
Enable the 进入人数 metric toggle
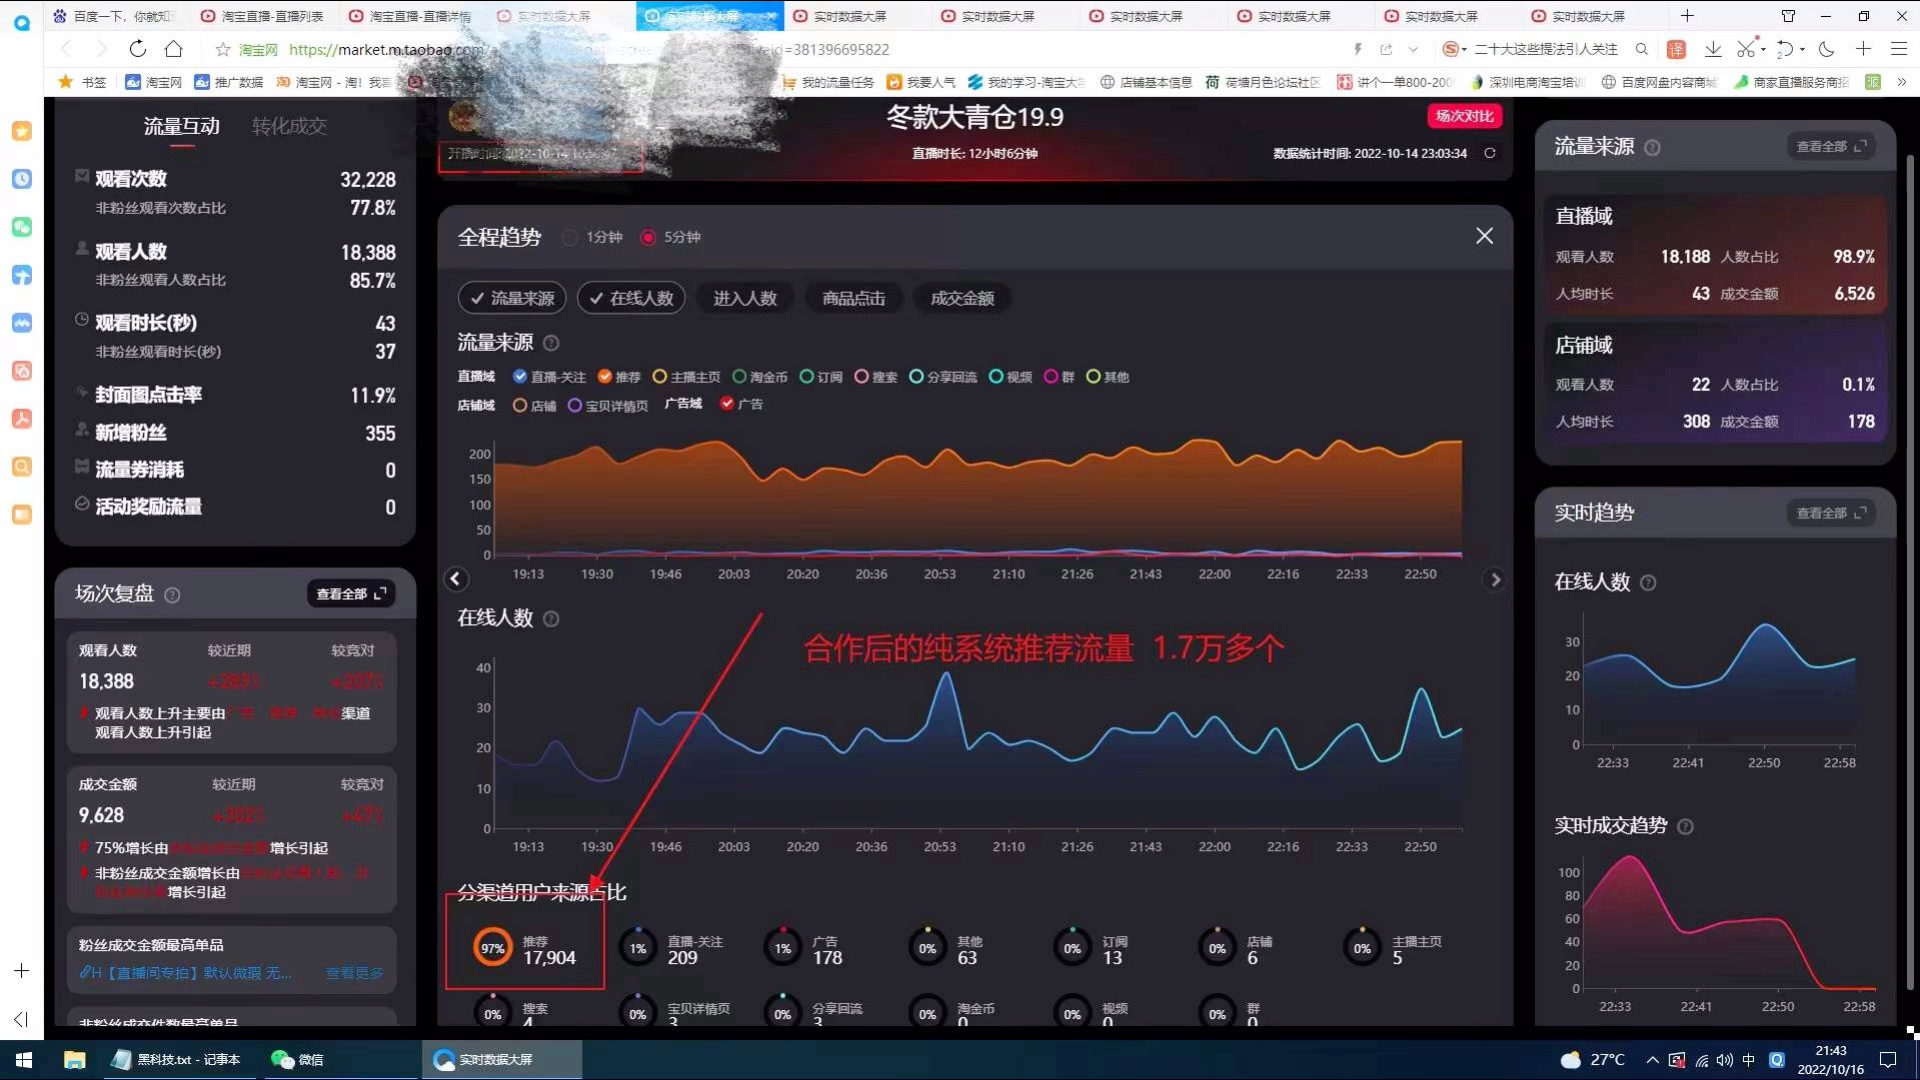[x=744, y=297]
